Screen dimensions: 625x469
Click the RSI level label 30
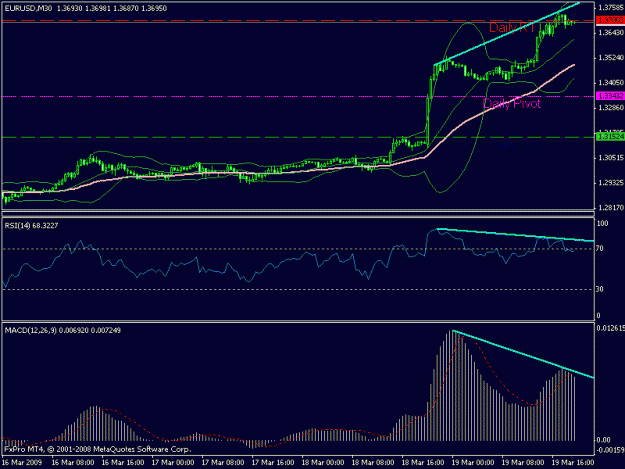[599, 289]
